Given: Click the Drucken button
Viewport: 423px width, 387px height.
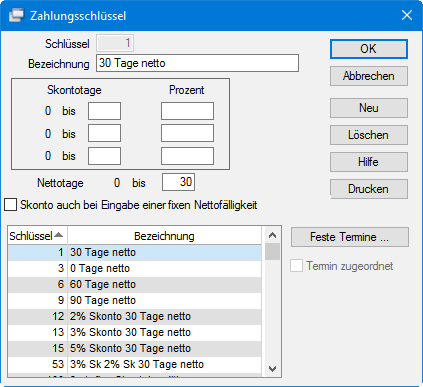Looking at the screenshot, I should pyautogui.click(x=369, y=189).
